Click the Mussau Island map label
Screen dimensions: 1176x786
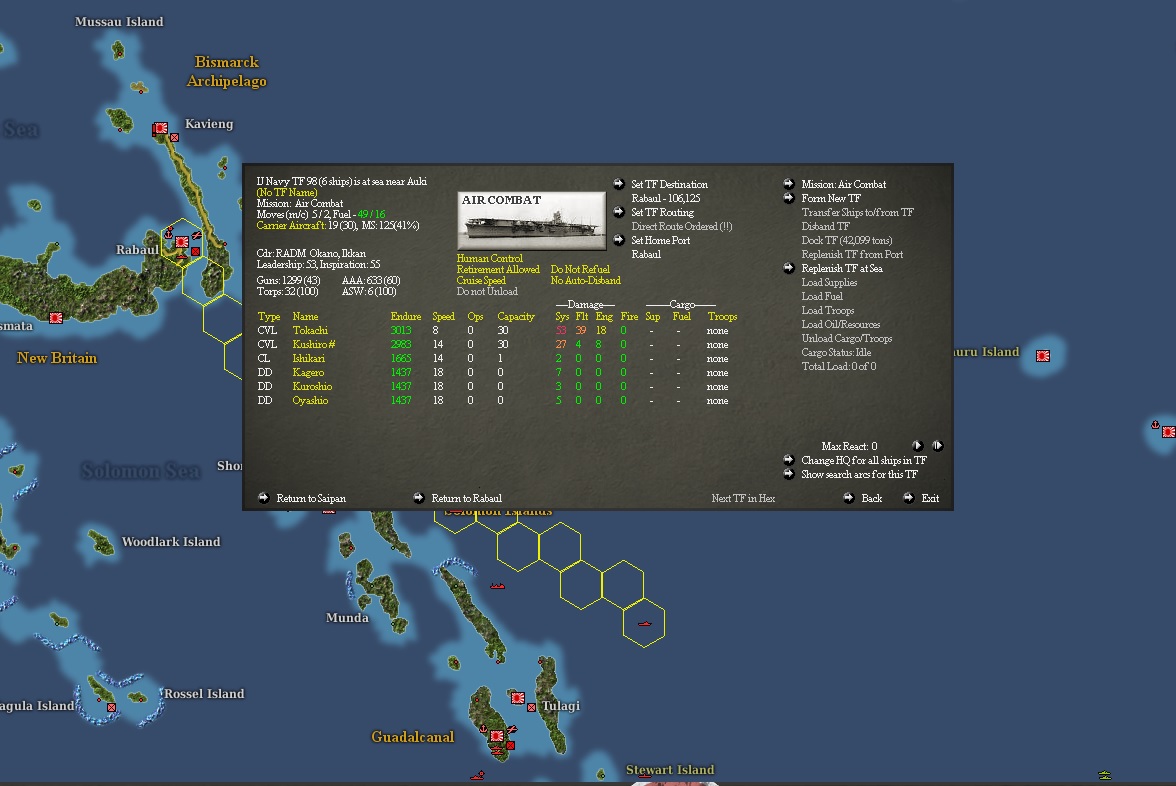[x=119, y=22]
